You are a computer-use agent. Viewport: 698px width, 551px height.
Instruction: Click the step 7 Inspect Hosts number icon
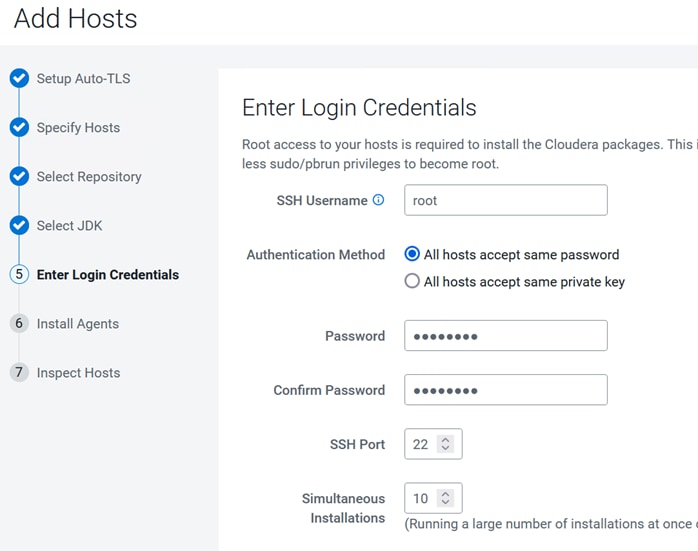[19, 372]
